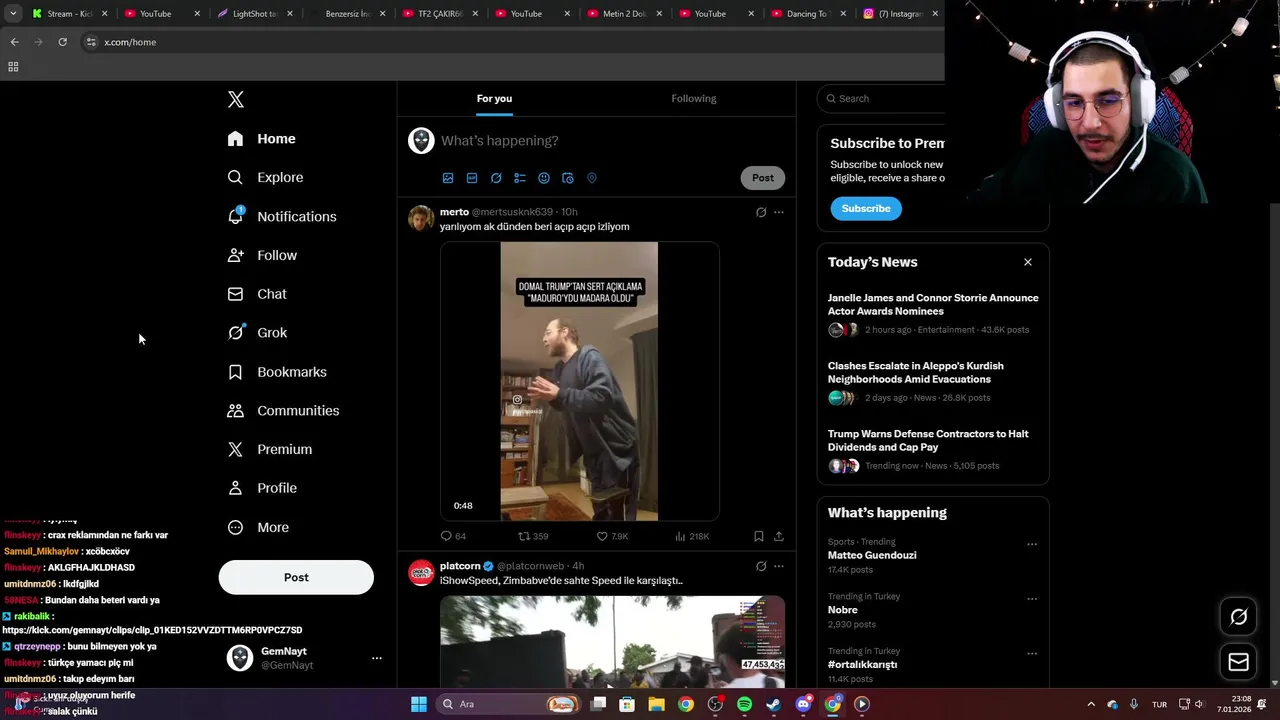
Task: Click the X Search box
Action: tap(882, 98)
